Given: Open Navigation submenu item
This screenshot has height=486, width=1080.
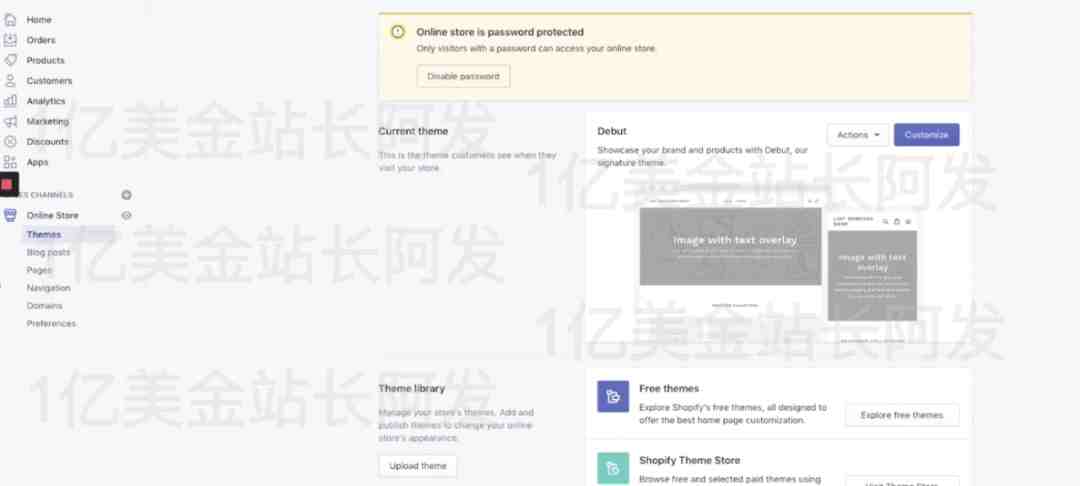Looking at the screenshot, I should click(x=49, y=288).
